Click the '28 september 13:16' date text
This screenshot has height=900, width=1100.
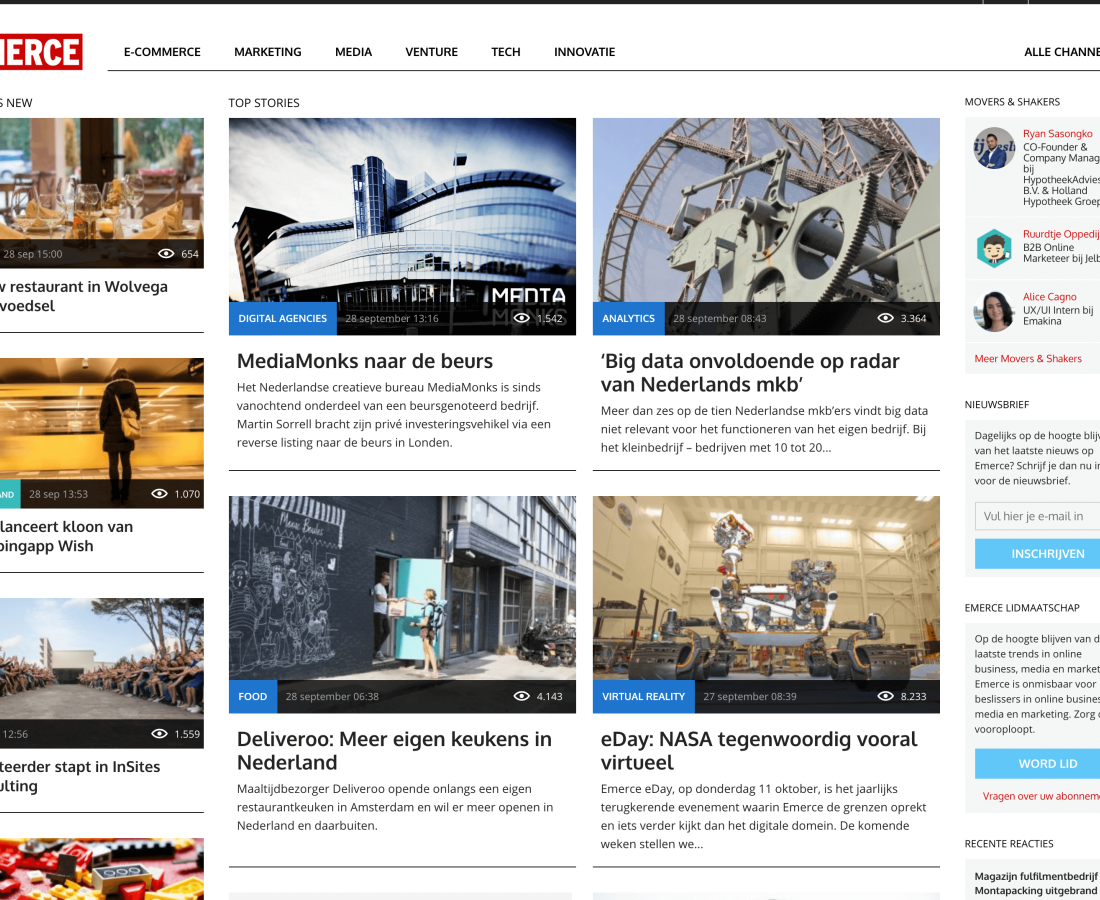tap(391, 318)
